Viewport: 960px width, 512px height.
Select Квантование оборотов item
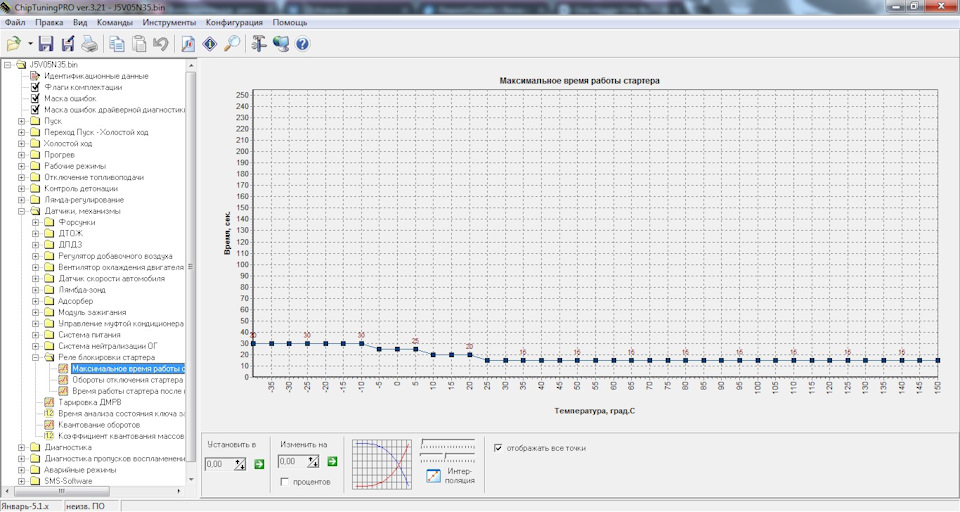pos(99,424)
